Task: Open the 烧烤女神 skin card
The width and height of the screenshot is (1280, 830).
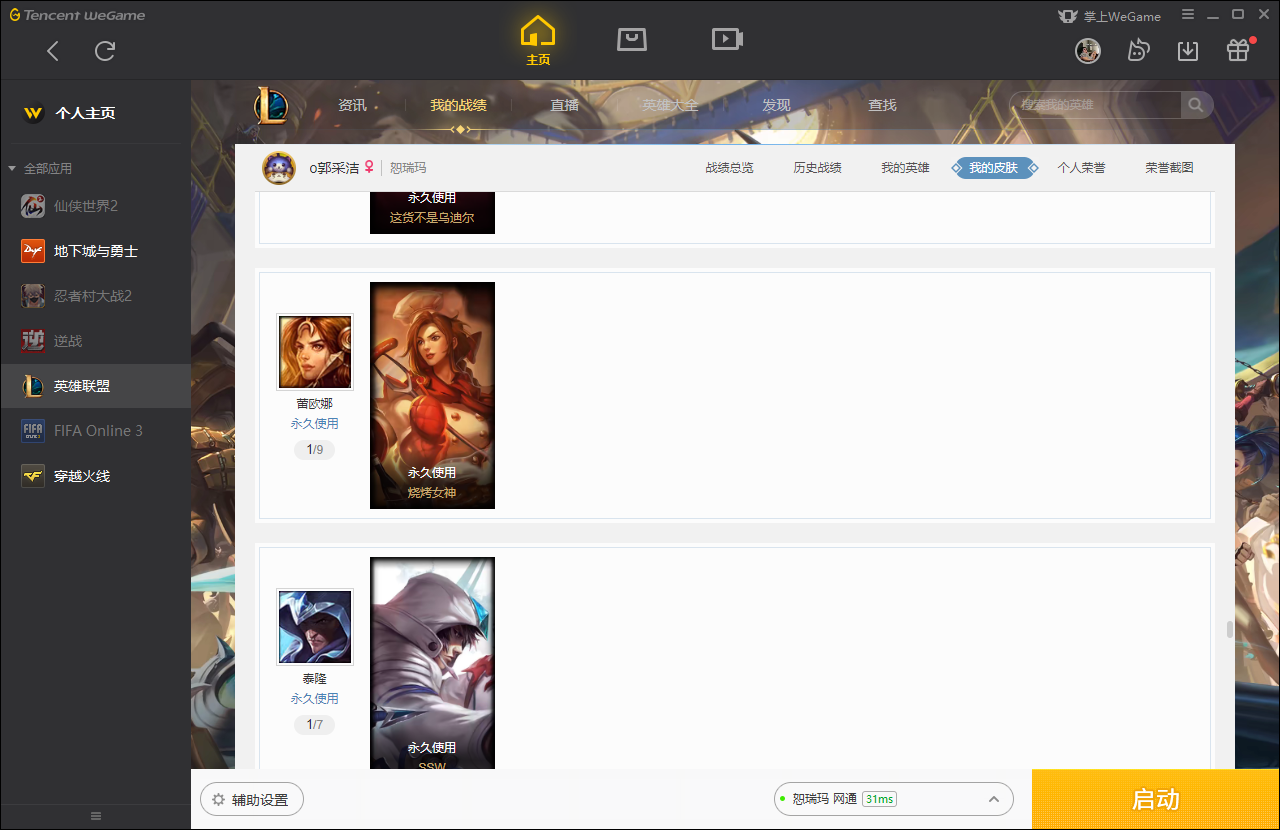Action: (x=432, y=395)
